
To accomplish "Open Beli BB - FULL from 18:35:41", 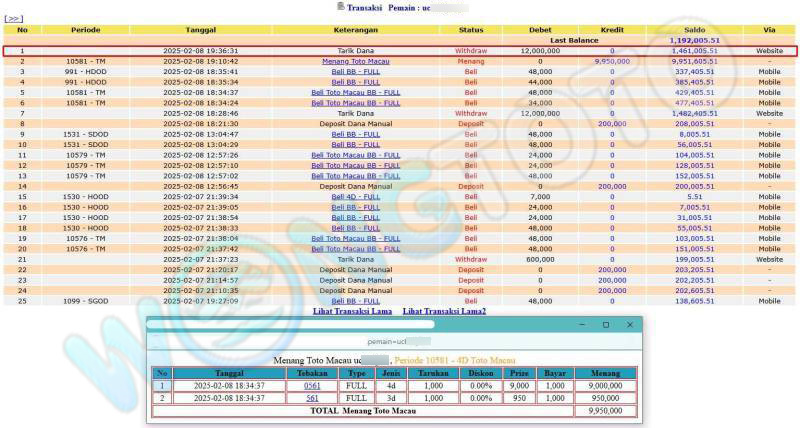I will [x=355, y=72].
